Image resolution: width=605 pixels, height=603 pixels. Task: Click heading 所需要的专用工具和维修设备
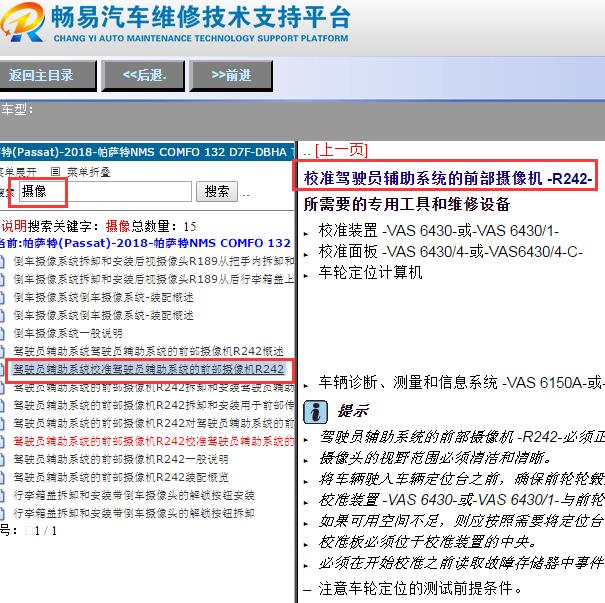(407, 204)
